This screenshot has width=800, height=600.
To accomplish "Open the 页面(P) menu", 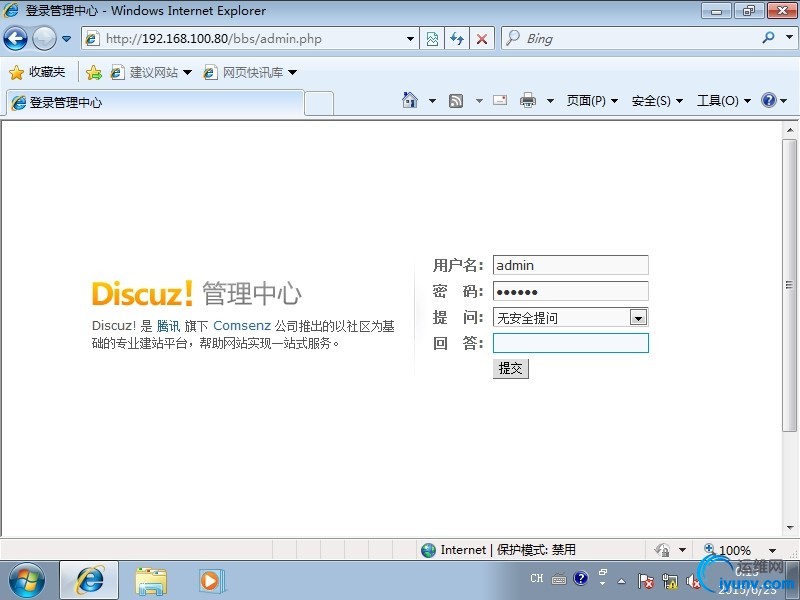I will tap(592, 101).
